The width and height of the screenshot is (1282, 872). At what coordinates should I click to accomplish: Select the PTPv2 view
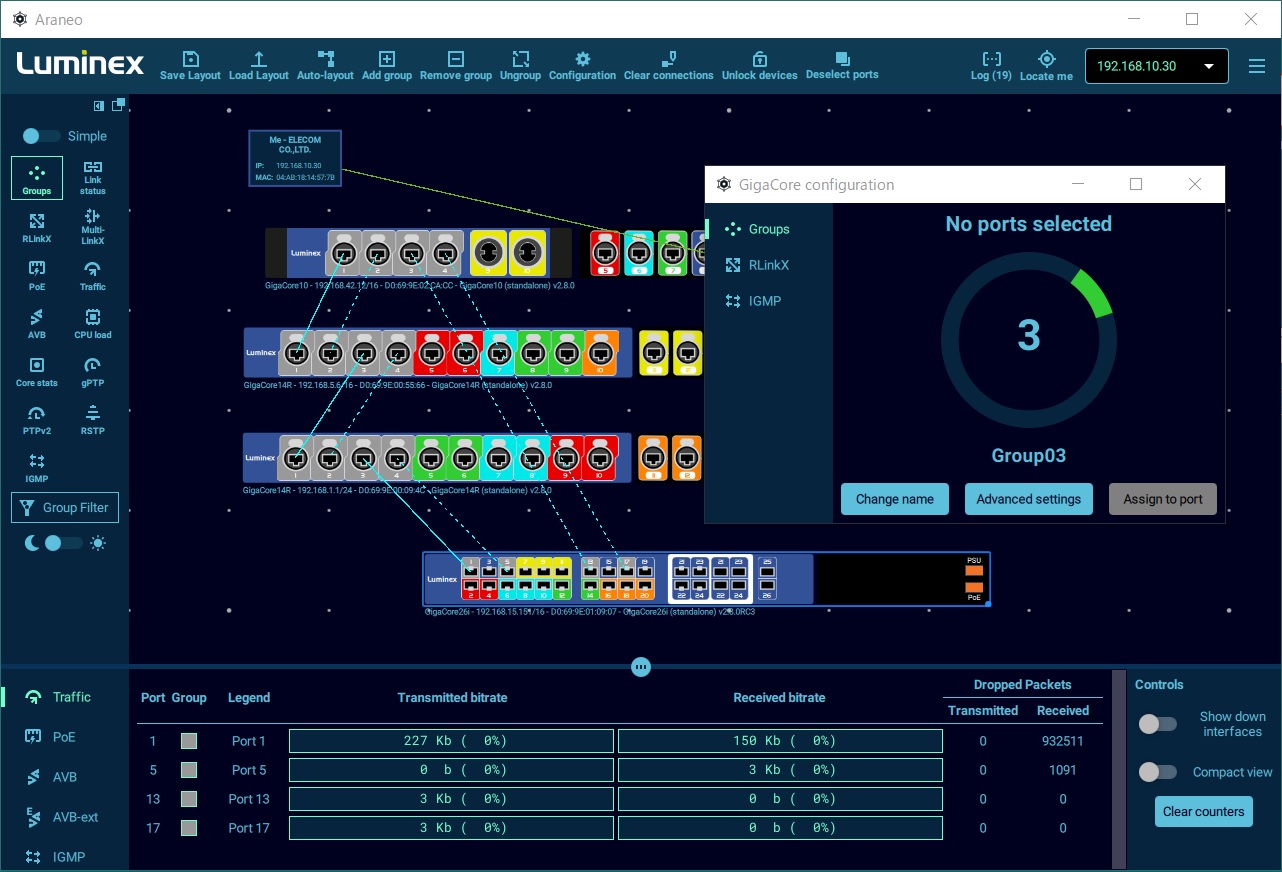tap(37, 418)
